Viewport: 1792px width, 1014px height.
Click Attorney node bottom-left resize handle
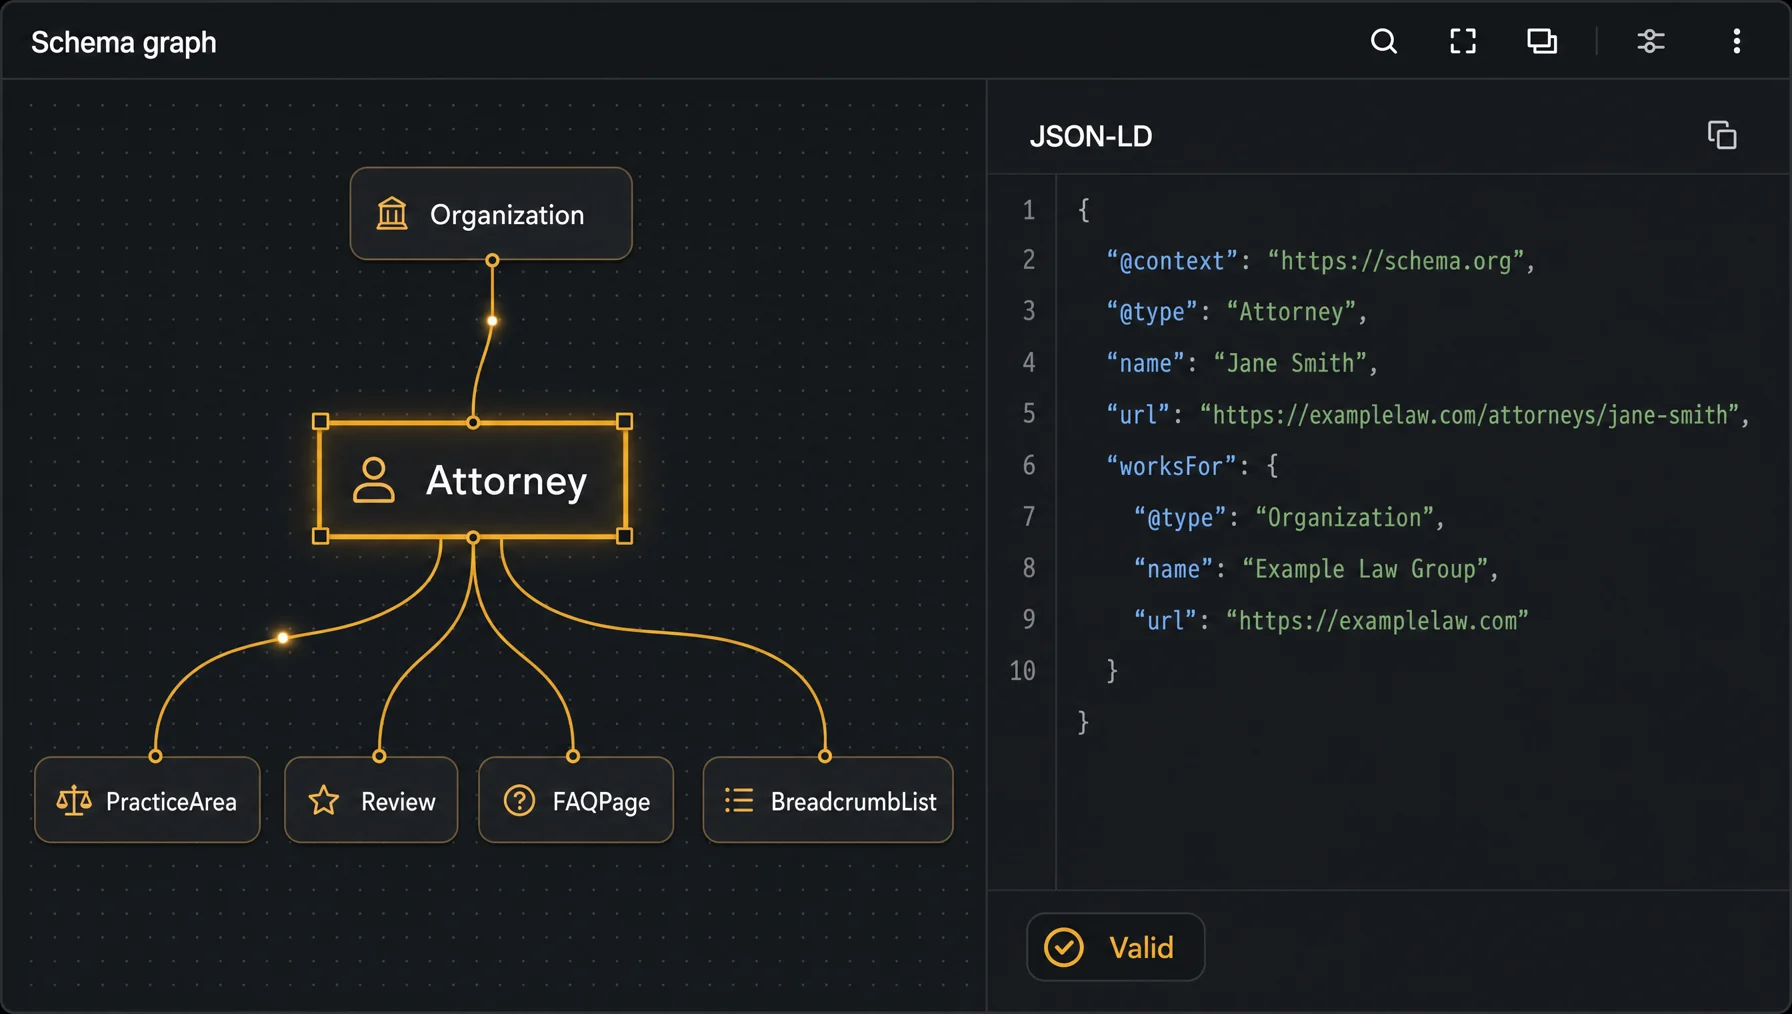tap(320, 536)
